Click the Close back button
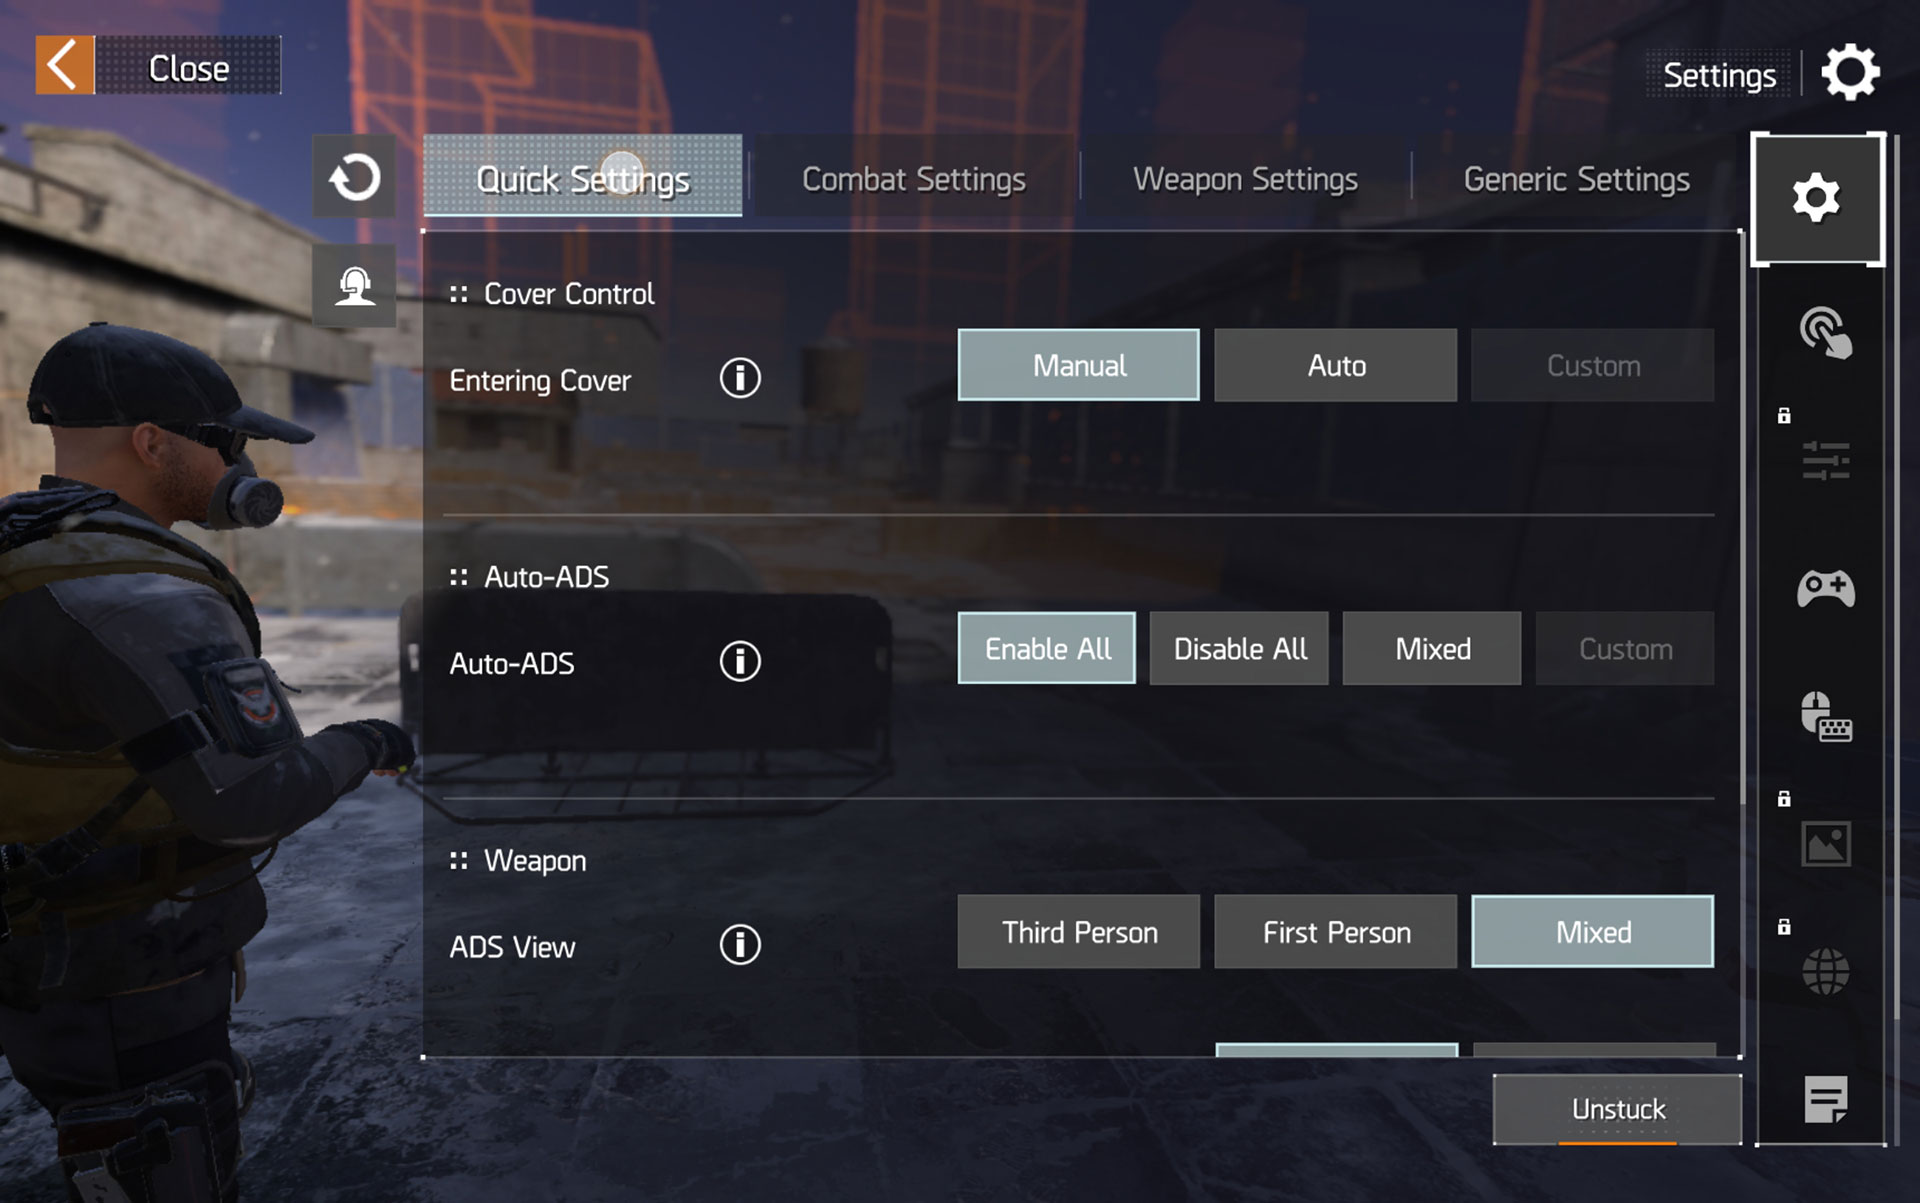Image resolution: width=1920 pixels, height=1203 pixels. [158, 66]
